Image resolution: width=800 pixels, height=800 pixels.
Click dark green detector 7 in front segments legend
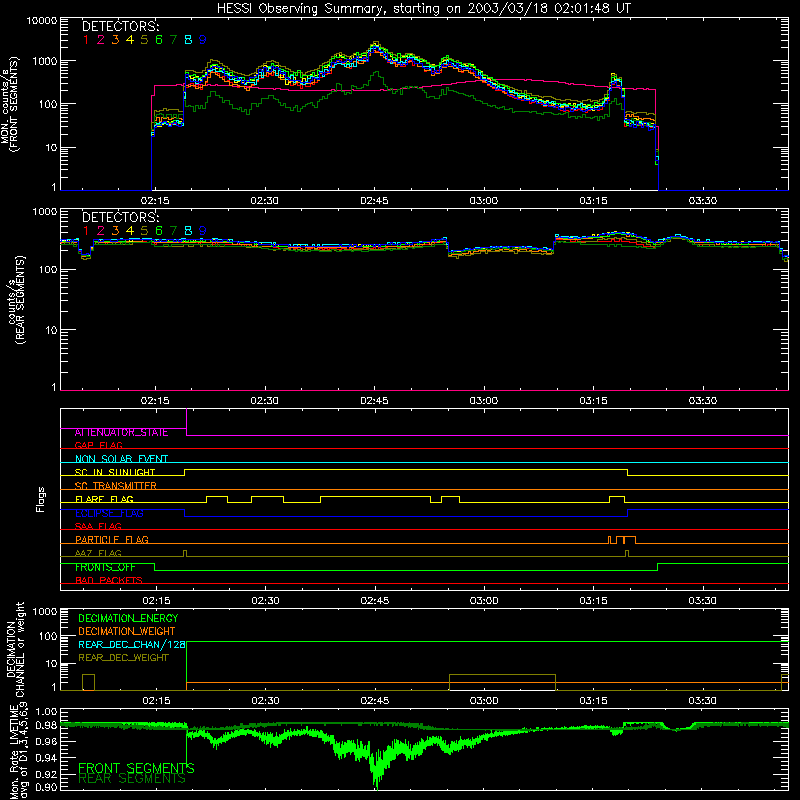(173, 40)
